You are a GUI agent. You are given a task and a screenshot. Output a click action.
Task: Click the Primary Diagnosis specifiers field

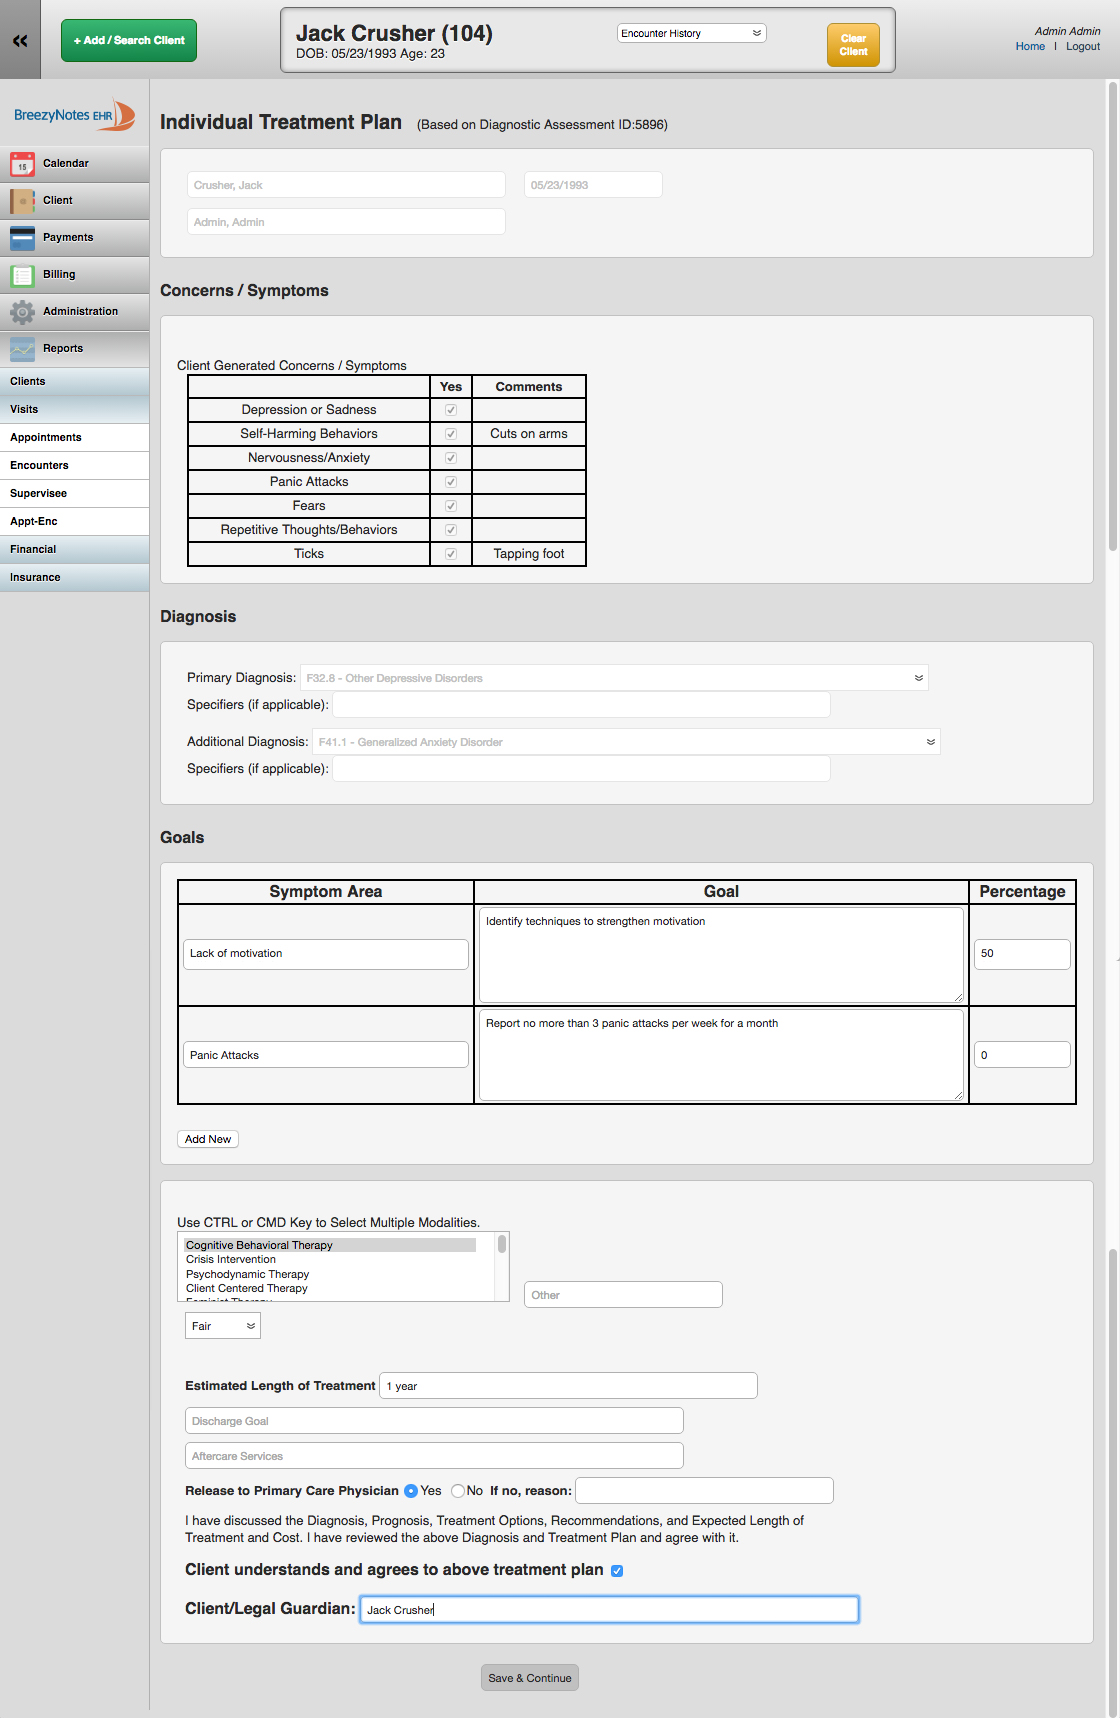581,705
